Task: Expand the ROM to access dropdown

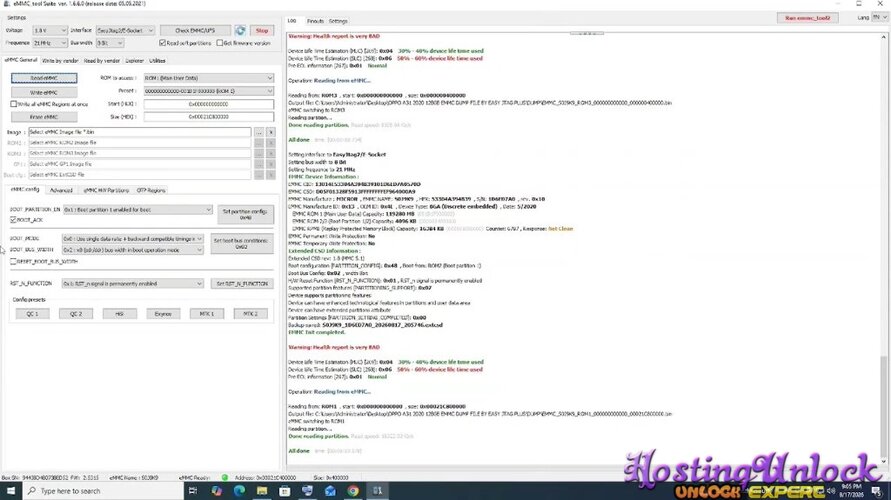Action: click(209, 78)
